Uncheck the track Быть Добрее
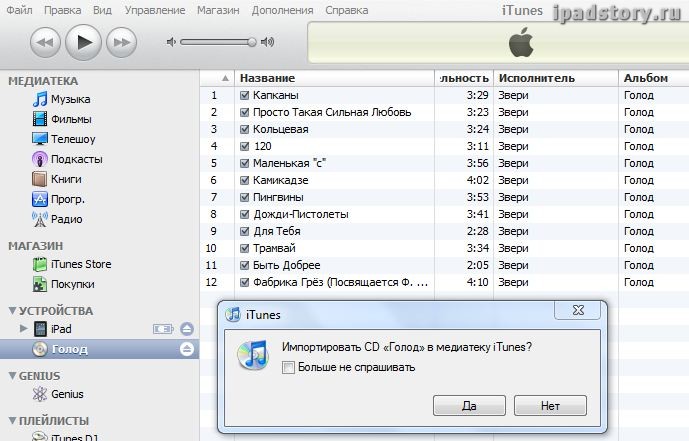The width and height of the screenshot is (689, 441). (x=245, y=265)
